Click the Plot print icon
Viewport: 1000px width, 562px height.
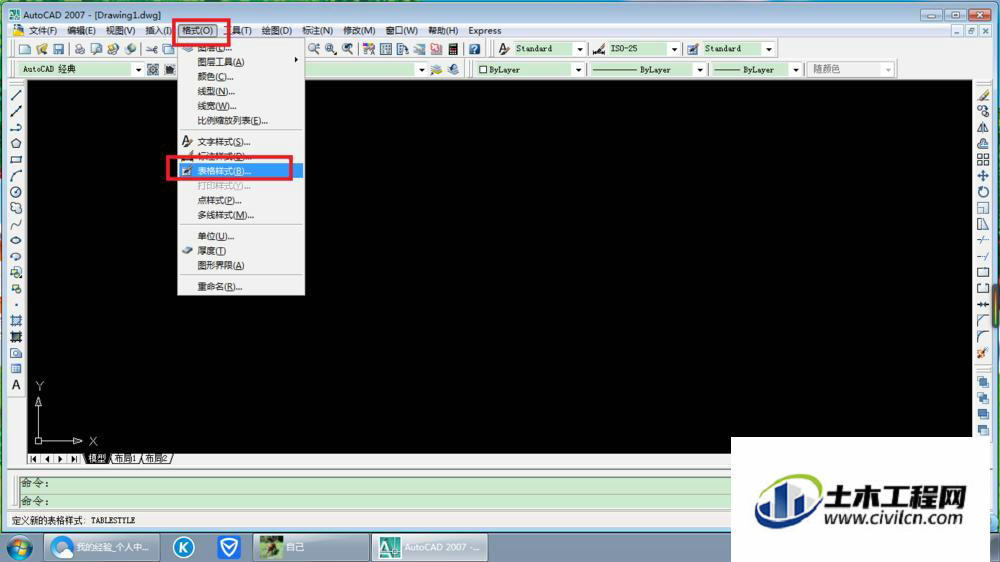(x=79, y=48)
